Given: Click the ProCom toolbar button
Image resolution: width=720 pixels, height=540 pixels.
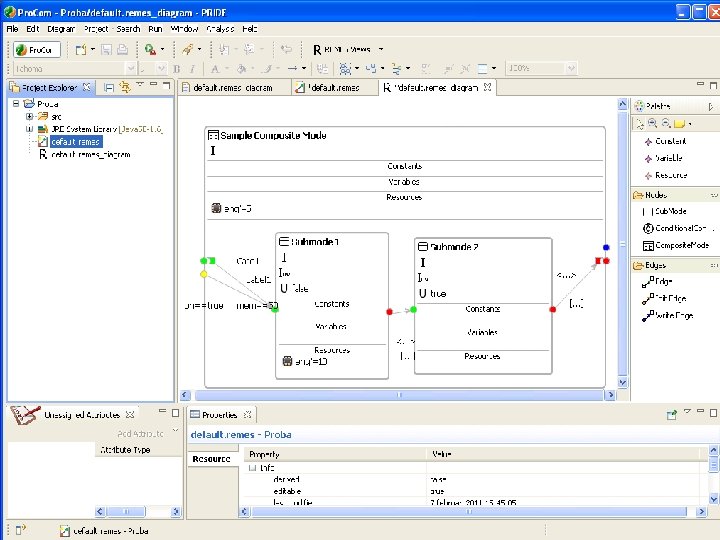Looking at the screenshot, I should pyautogui.click(x=35, y=49).
